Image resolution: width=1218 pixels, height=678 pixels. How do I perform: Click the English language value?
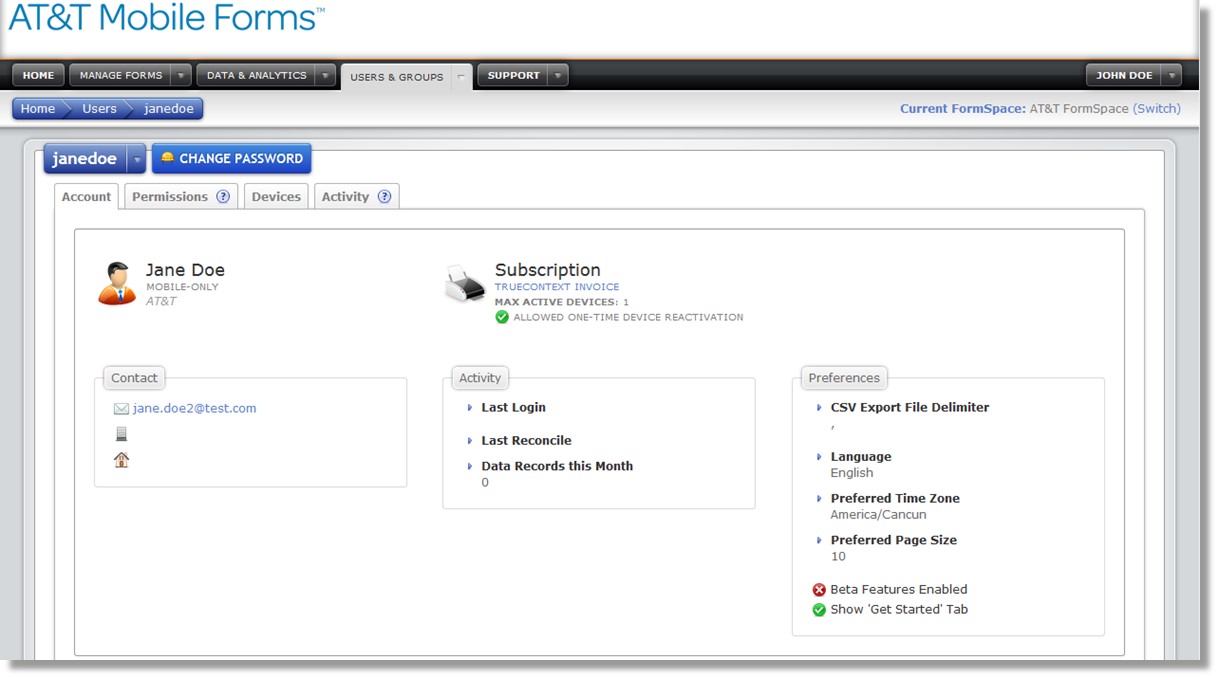tap(852, 473)
